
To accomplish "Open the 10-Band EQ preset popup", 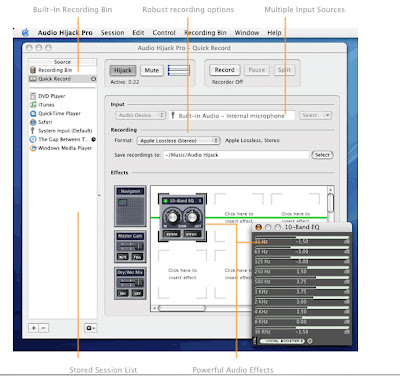I will click(x=282, y=341).
